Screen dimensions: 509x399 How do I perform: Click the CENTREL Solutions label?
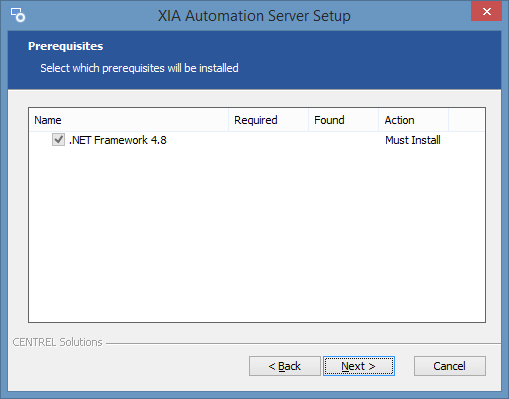[57, 342]
